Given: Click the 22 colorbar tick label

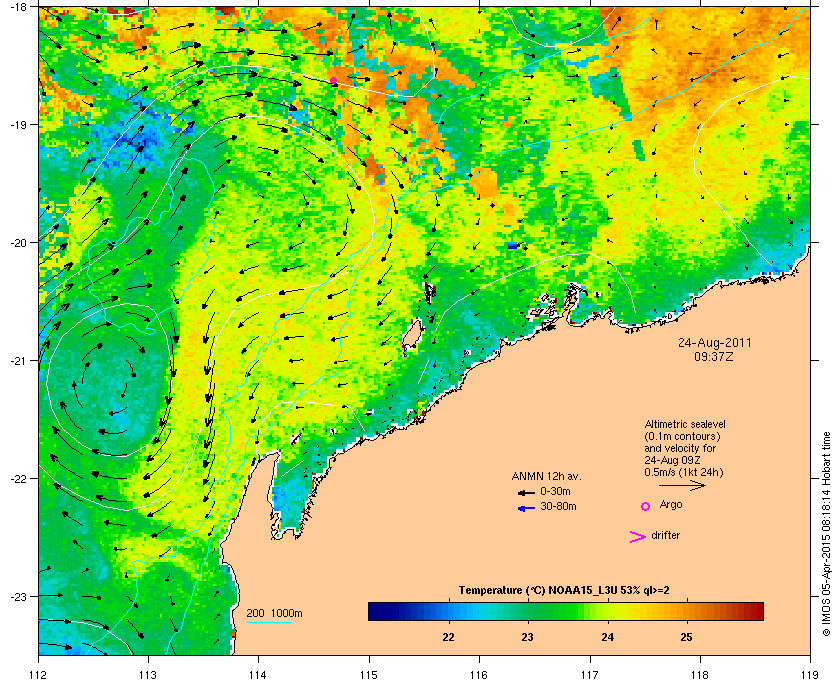Looking at the screenshot, I should tap(448, 638).
